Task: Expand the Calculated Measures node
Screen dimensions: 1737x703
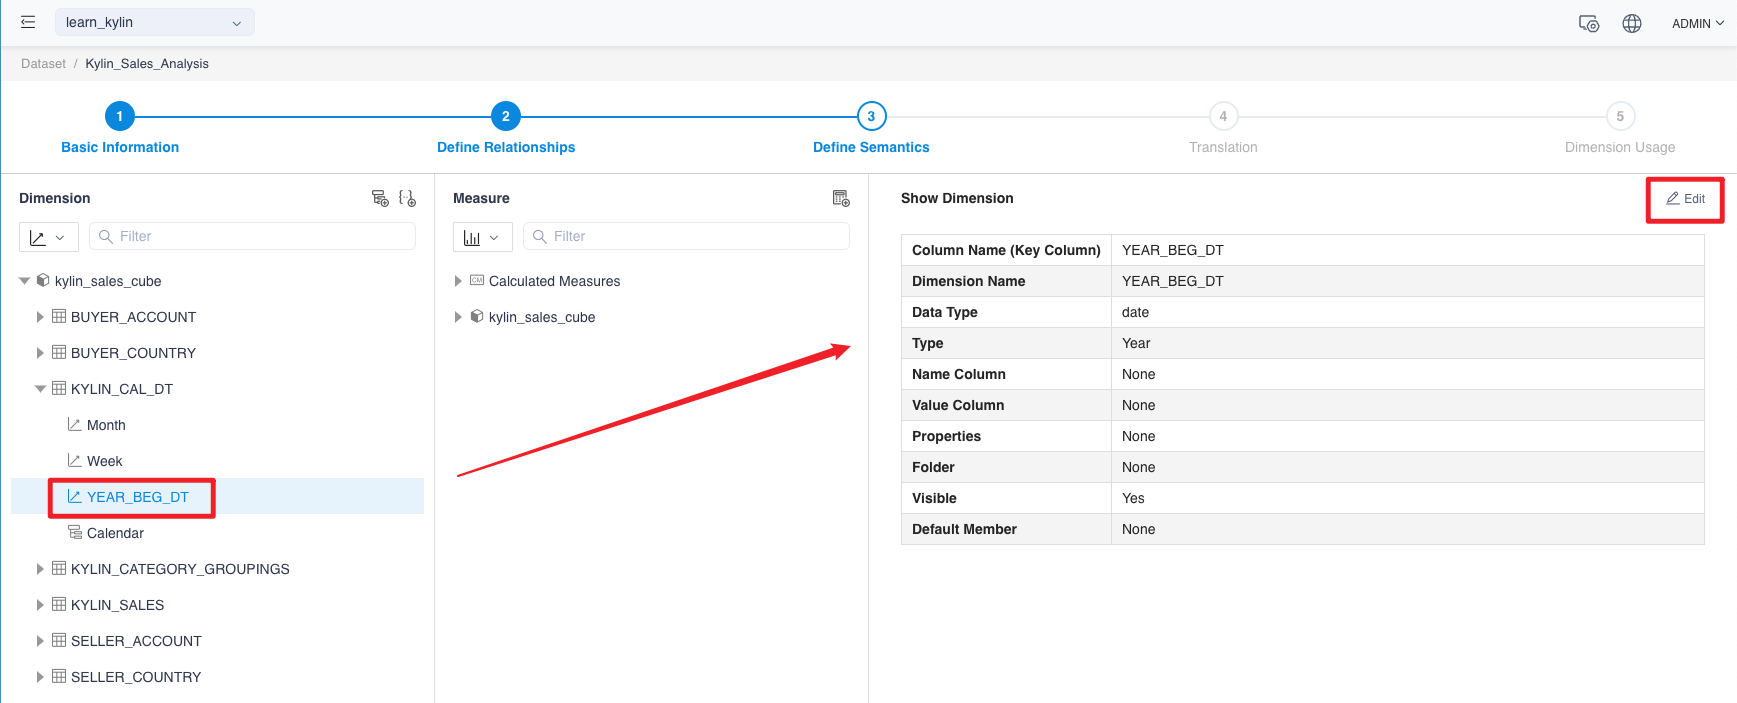Action: click(458, 281)
